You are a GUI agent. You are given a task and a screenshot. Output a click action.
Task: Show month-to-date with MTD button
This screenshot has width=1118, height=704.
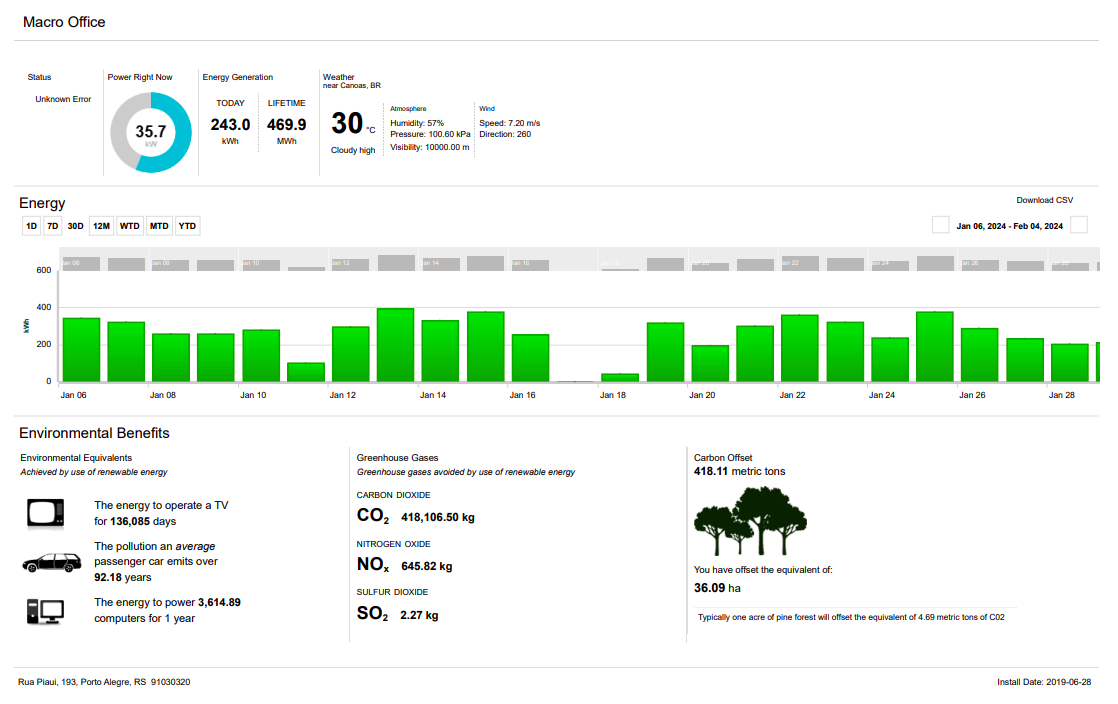click(x=159, y=226)
